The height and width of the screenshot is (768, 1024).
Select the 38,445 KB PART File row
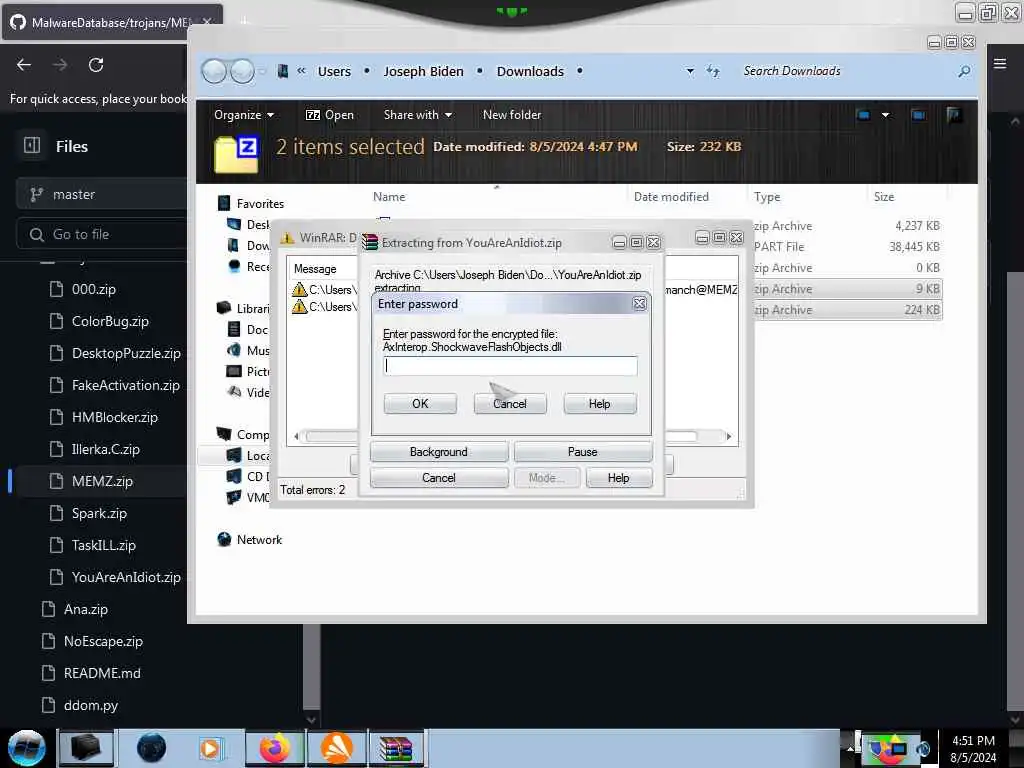pos(848,247)
